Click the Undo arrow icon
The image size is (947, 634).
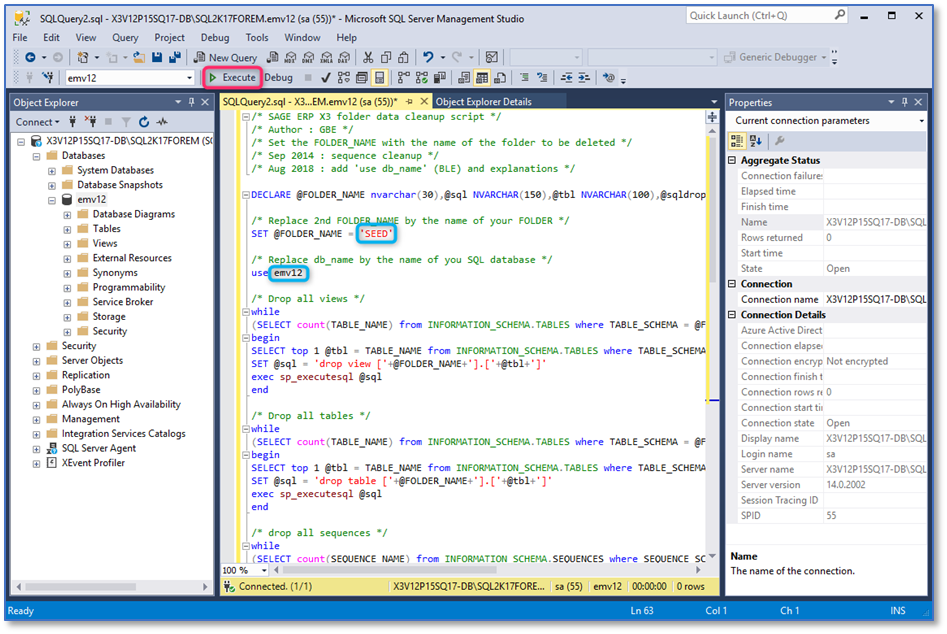pyautogui.click(x=428, y=57)
